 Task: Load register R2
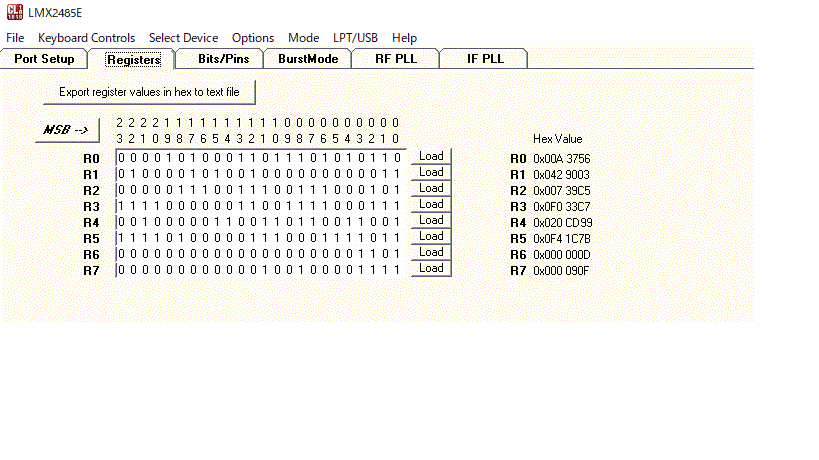431,188
